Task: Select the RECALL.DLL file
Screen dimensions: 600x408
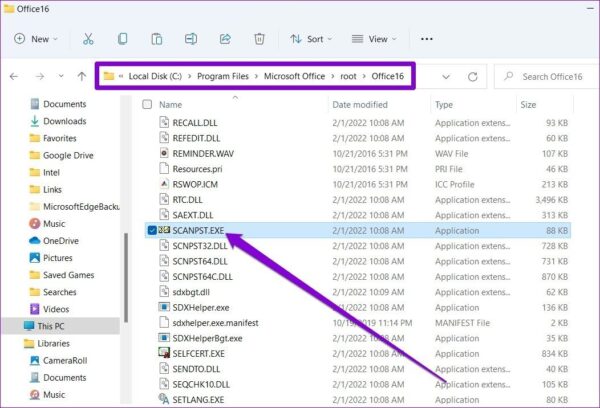Action: click(x=195, y=122)
